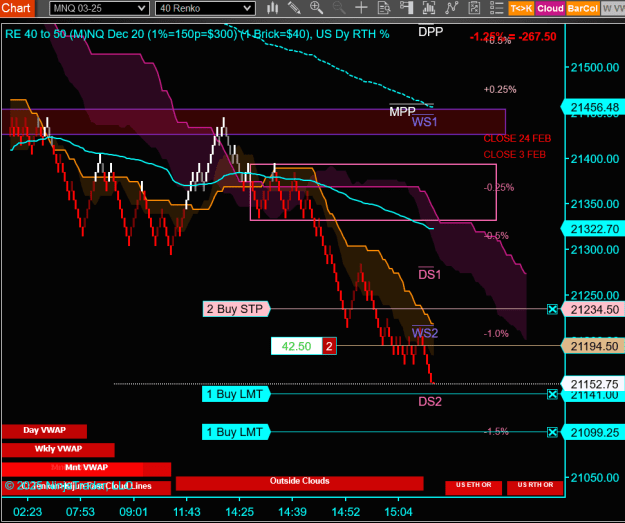Toggle the BarCol bar color button
This screenshot has height=523, width=625.
tap(582, 8)
